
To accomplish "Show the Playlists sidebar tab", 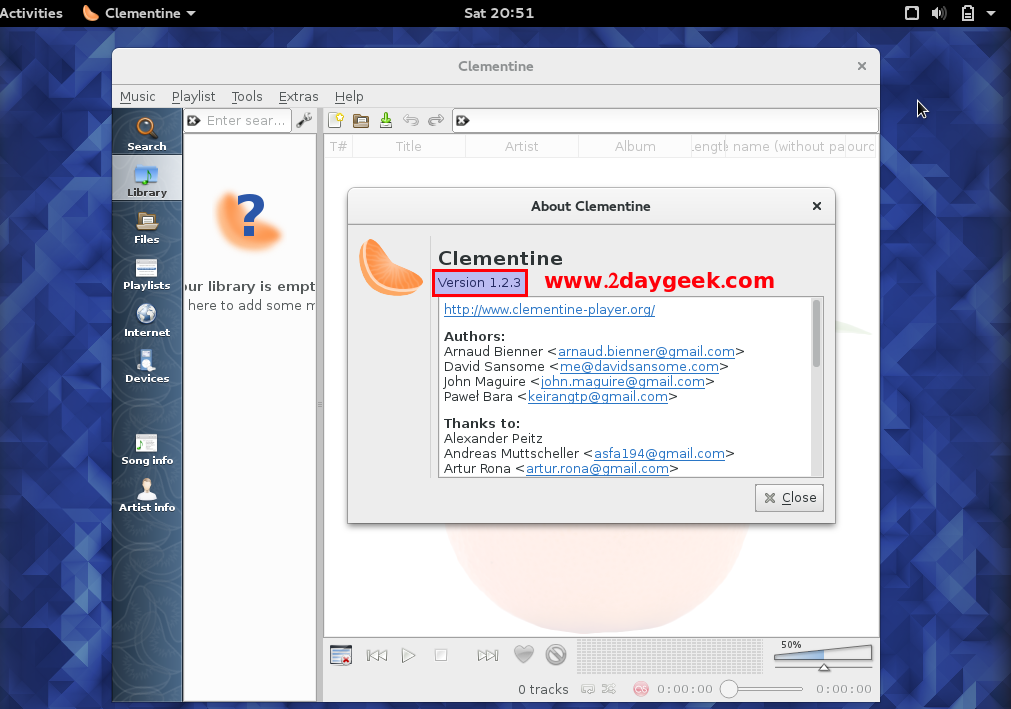I will point(146,275).
